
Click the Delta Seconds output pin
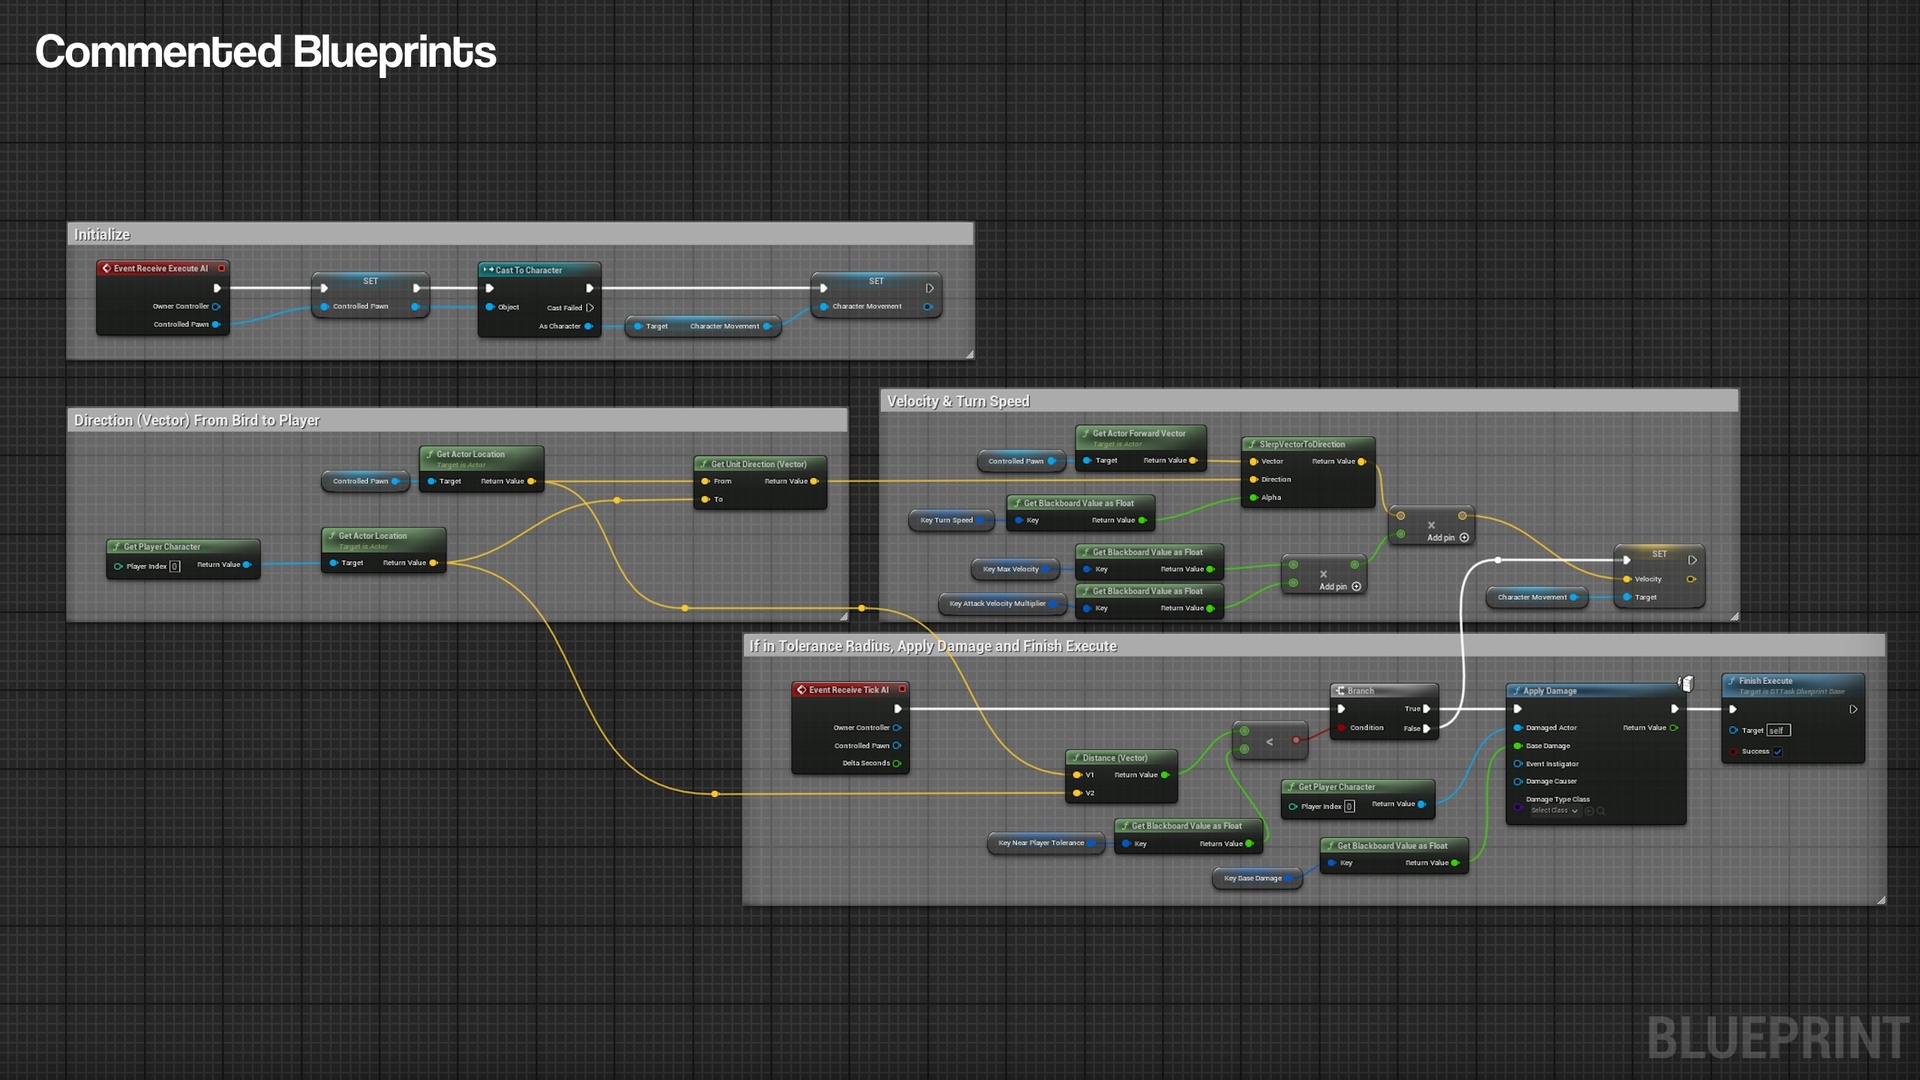click(x=896, y=763)
